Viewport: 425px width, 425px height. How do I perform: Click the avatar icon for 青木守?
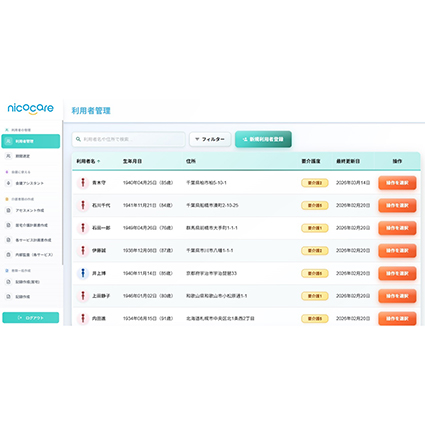pos(83,183)
